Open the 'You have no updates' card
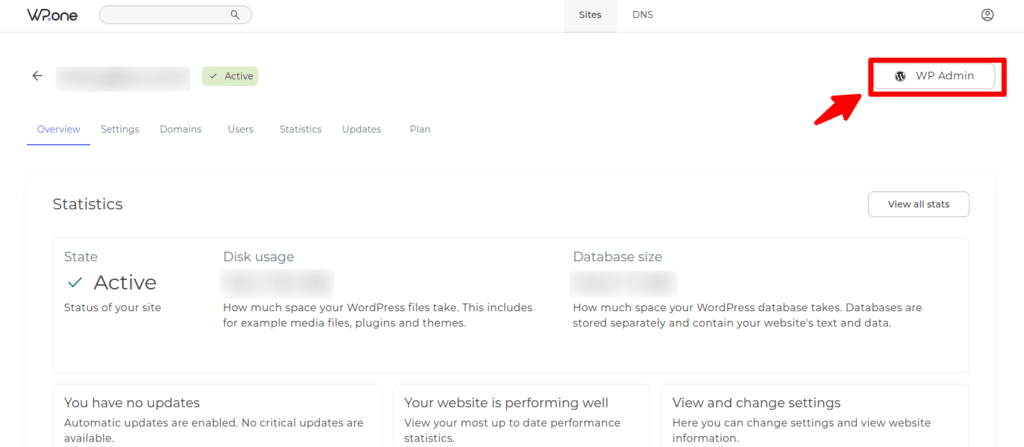The height and width of the screenshot is (447, 1024). point(217,415)
